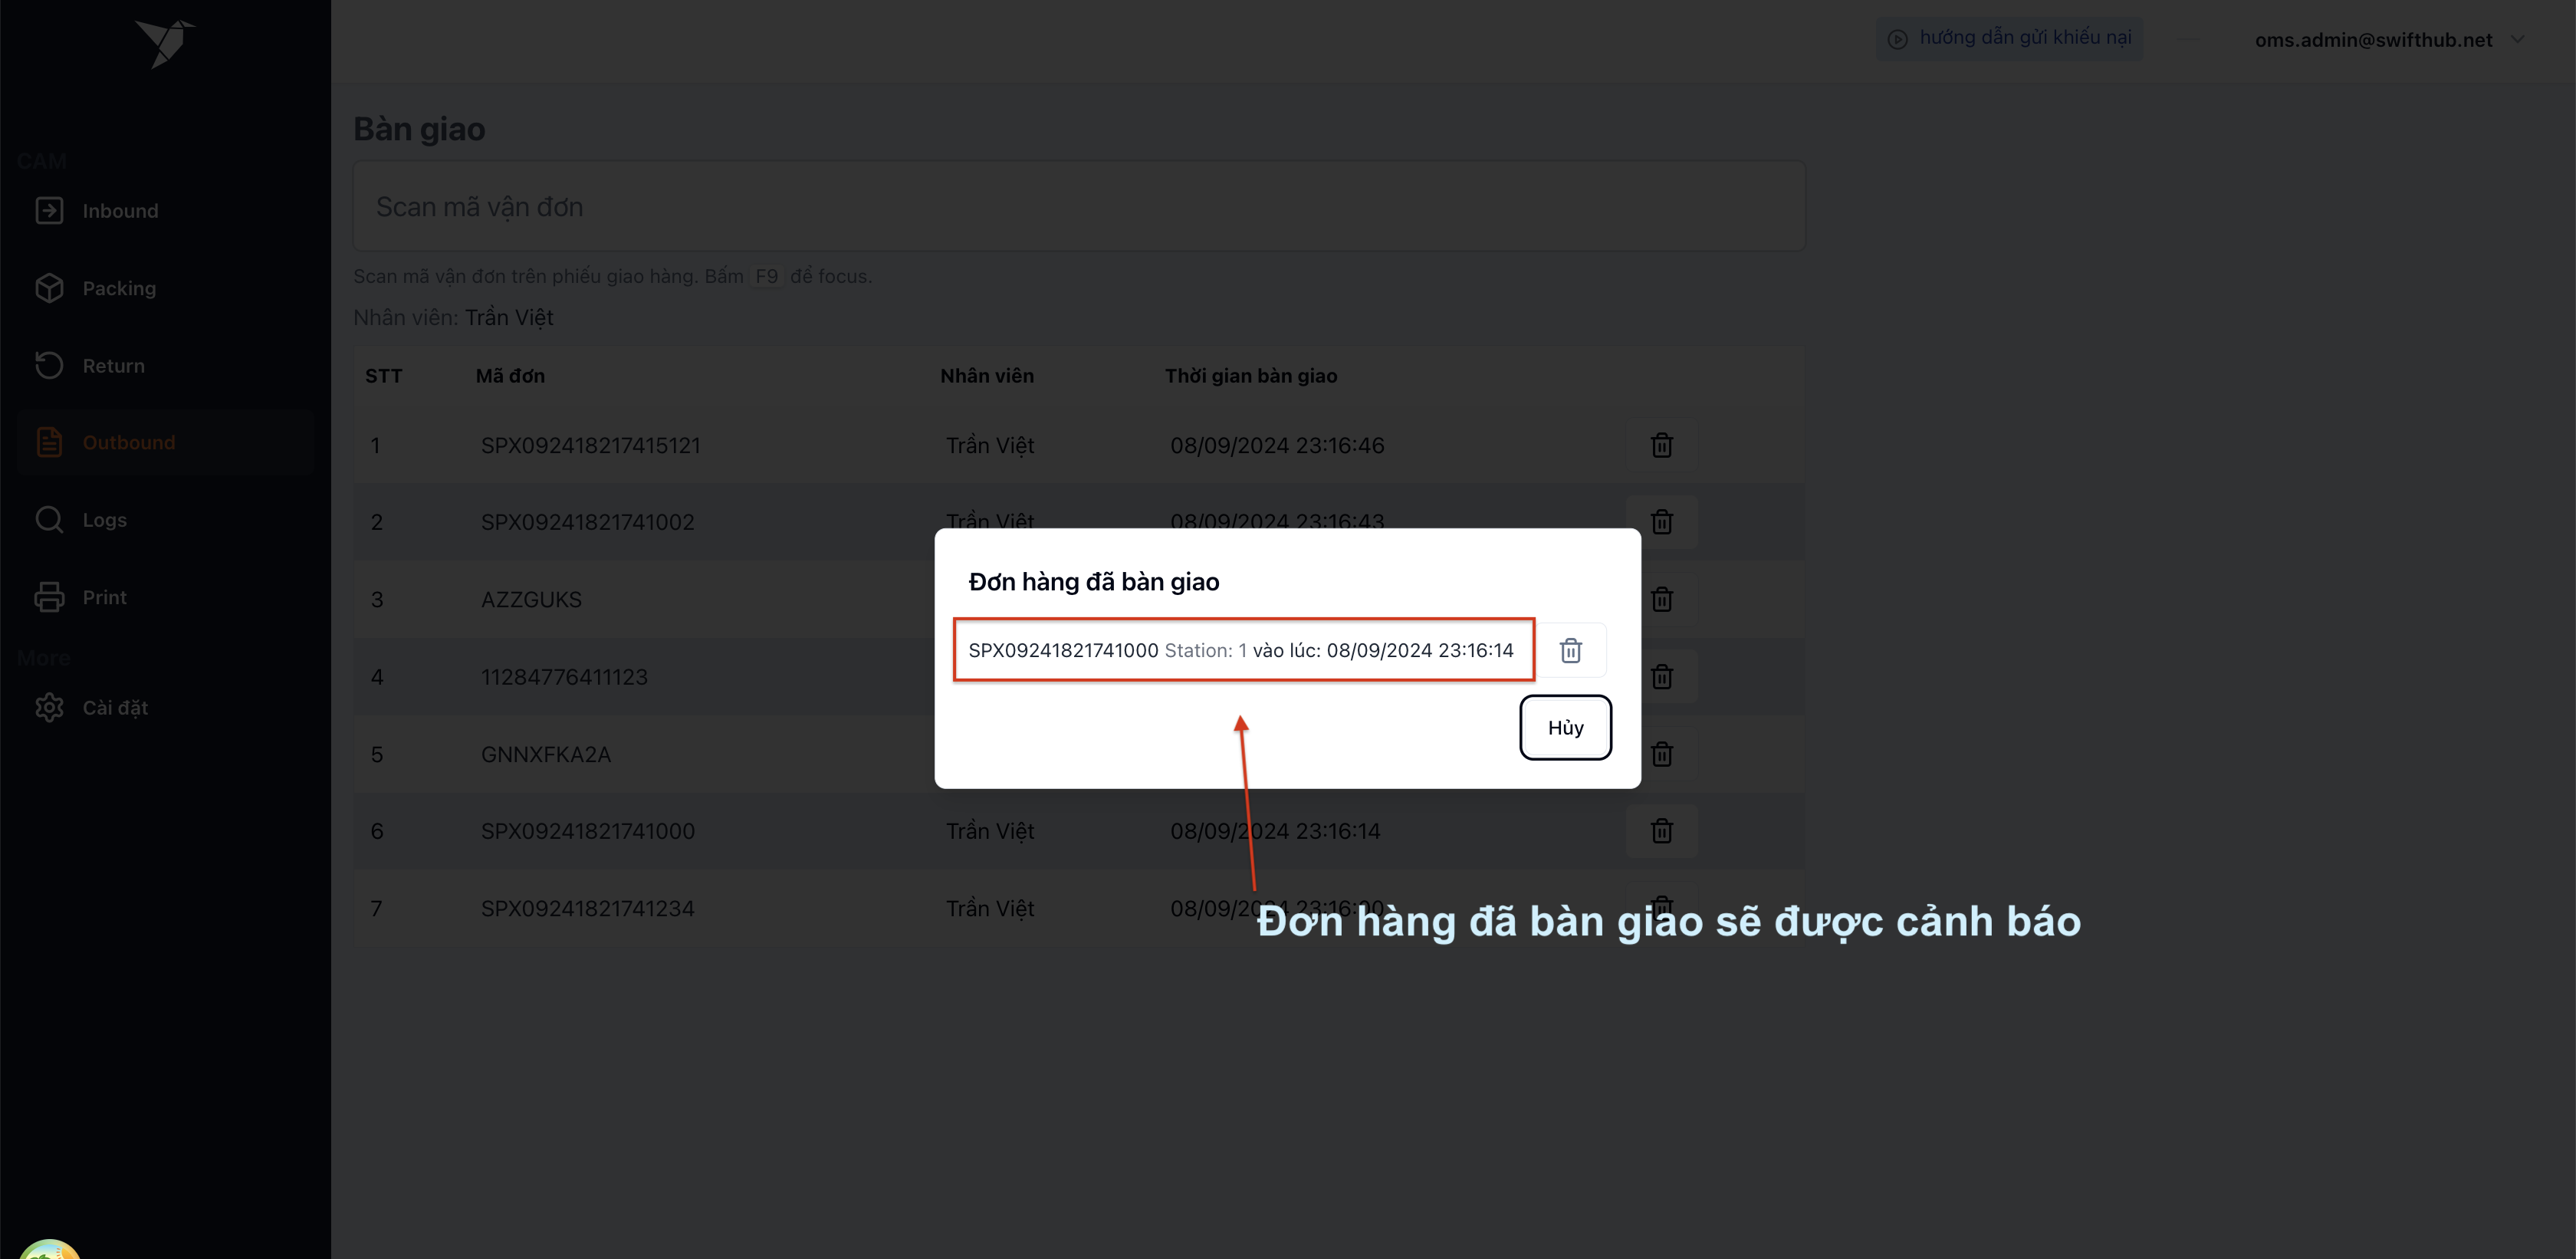Click Trần Việt in row SPX09241821741234
The width and height of the screenshot is (2576, 1259).
989,908
